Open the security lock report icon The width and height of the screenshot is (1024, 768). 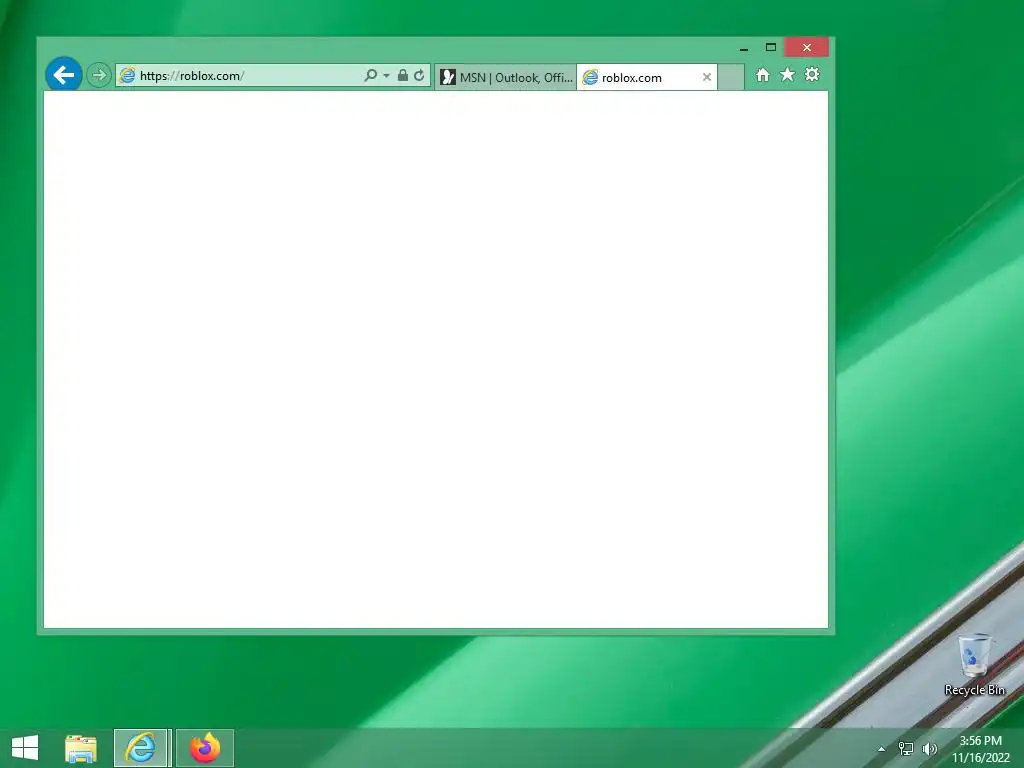tap(403, 75)
